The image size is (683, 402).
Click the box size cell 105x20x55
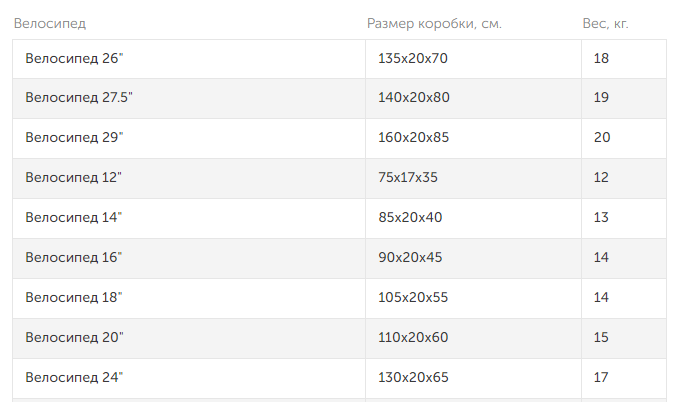[413, 297]
